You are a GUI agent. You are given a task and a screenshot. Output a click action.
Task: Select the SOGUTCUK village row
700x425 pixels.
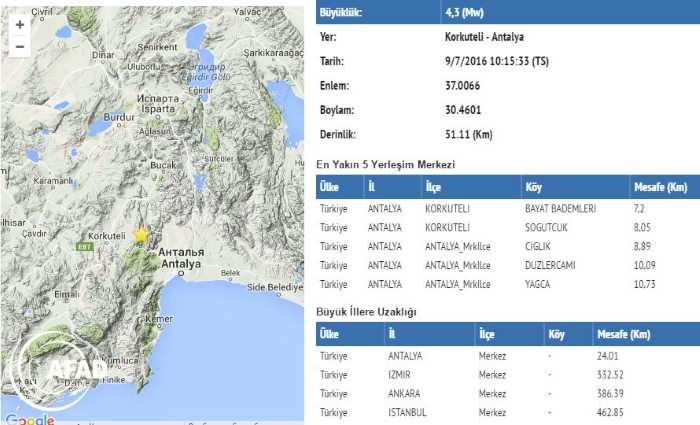coord(507,227)
